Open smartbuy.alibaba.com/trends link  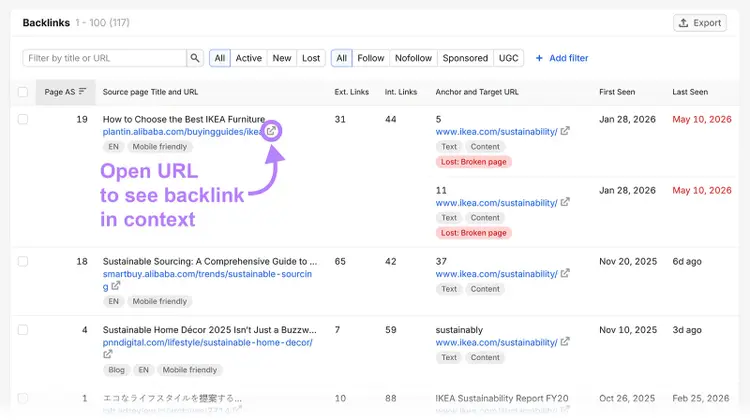click(x=207, y=274)
